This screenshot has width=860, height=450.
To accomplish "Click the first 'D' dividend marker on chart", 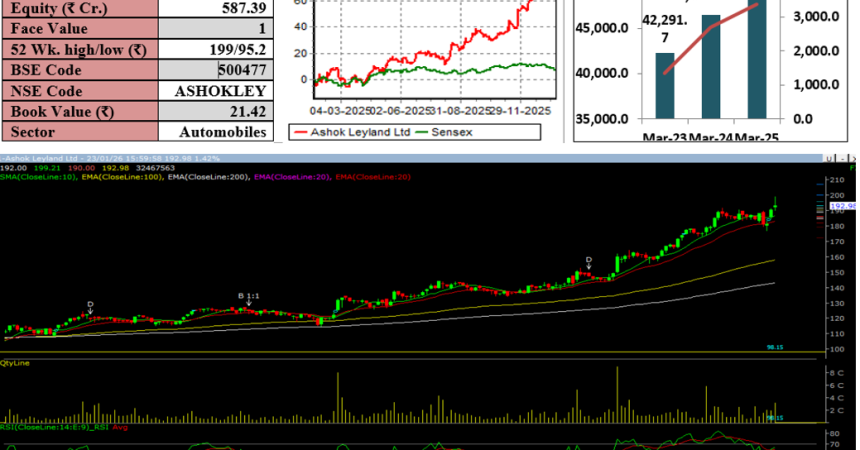I will pyautogui.click(x=90, y=304).
